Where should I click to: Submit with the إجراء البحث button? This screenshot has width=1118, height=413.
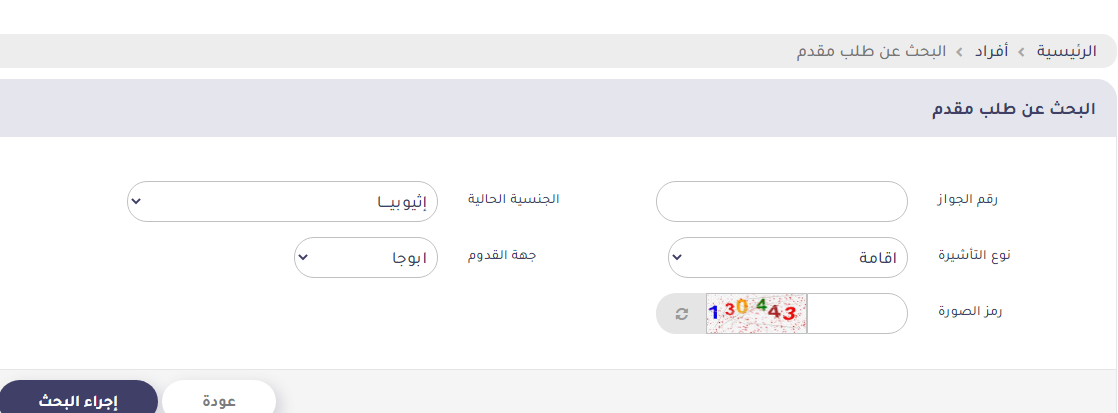[x=78, y=397]
